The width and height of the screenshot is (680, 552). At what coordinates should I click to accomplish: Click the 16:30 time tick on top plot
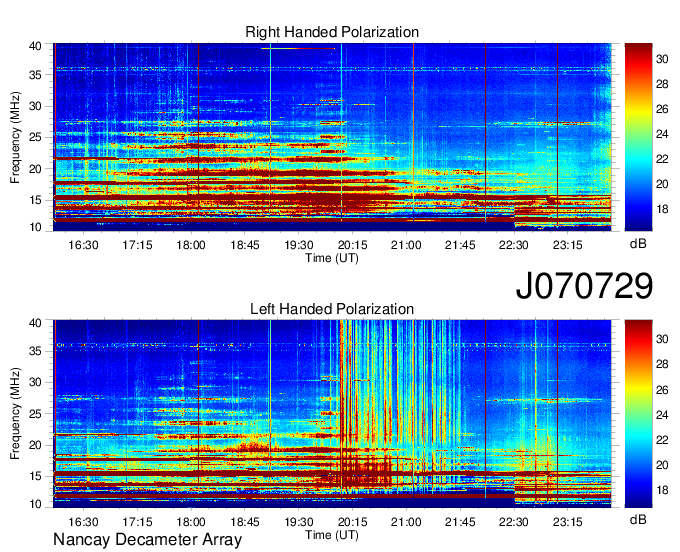(83, 245)
